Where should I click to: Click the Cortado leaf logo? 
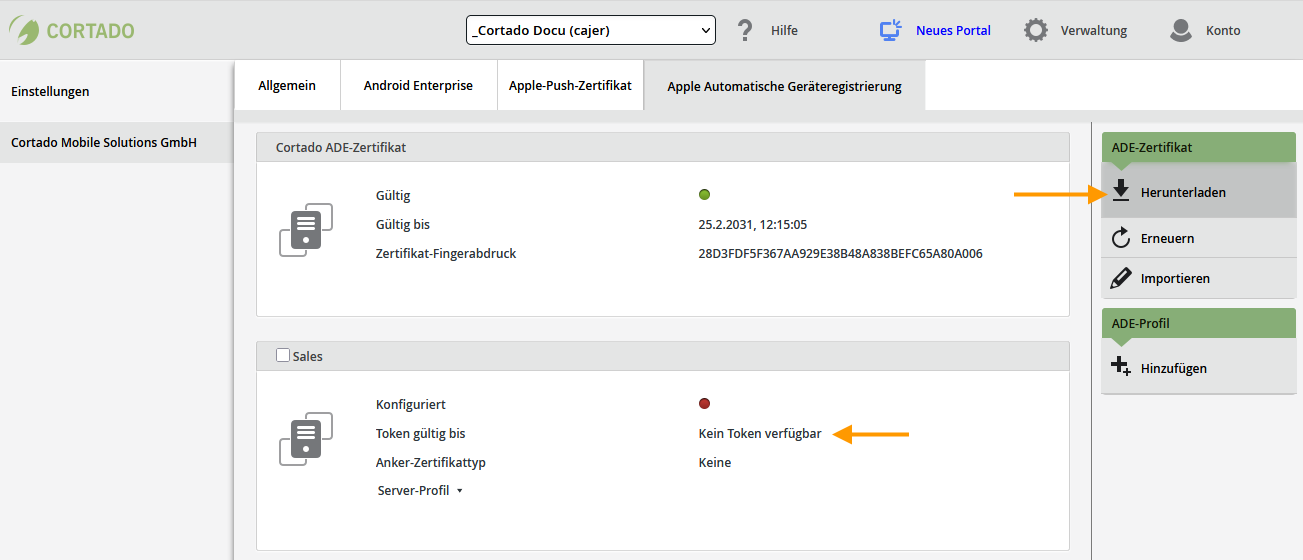(25, 30)
